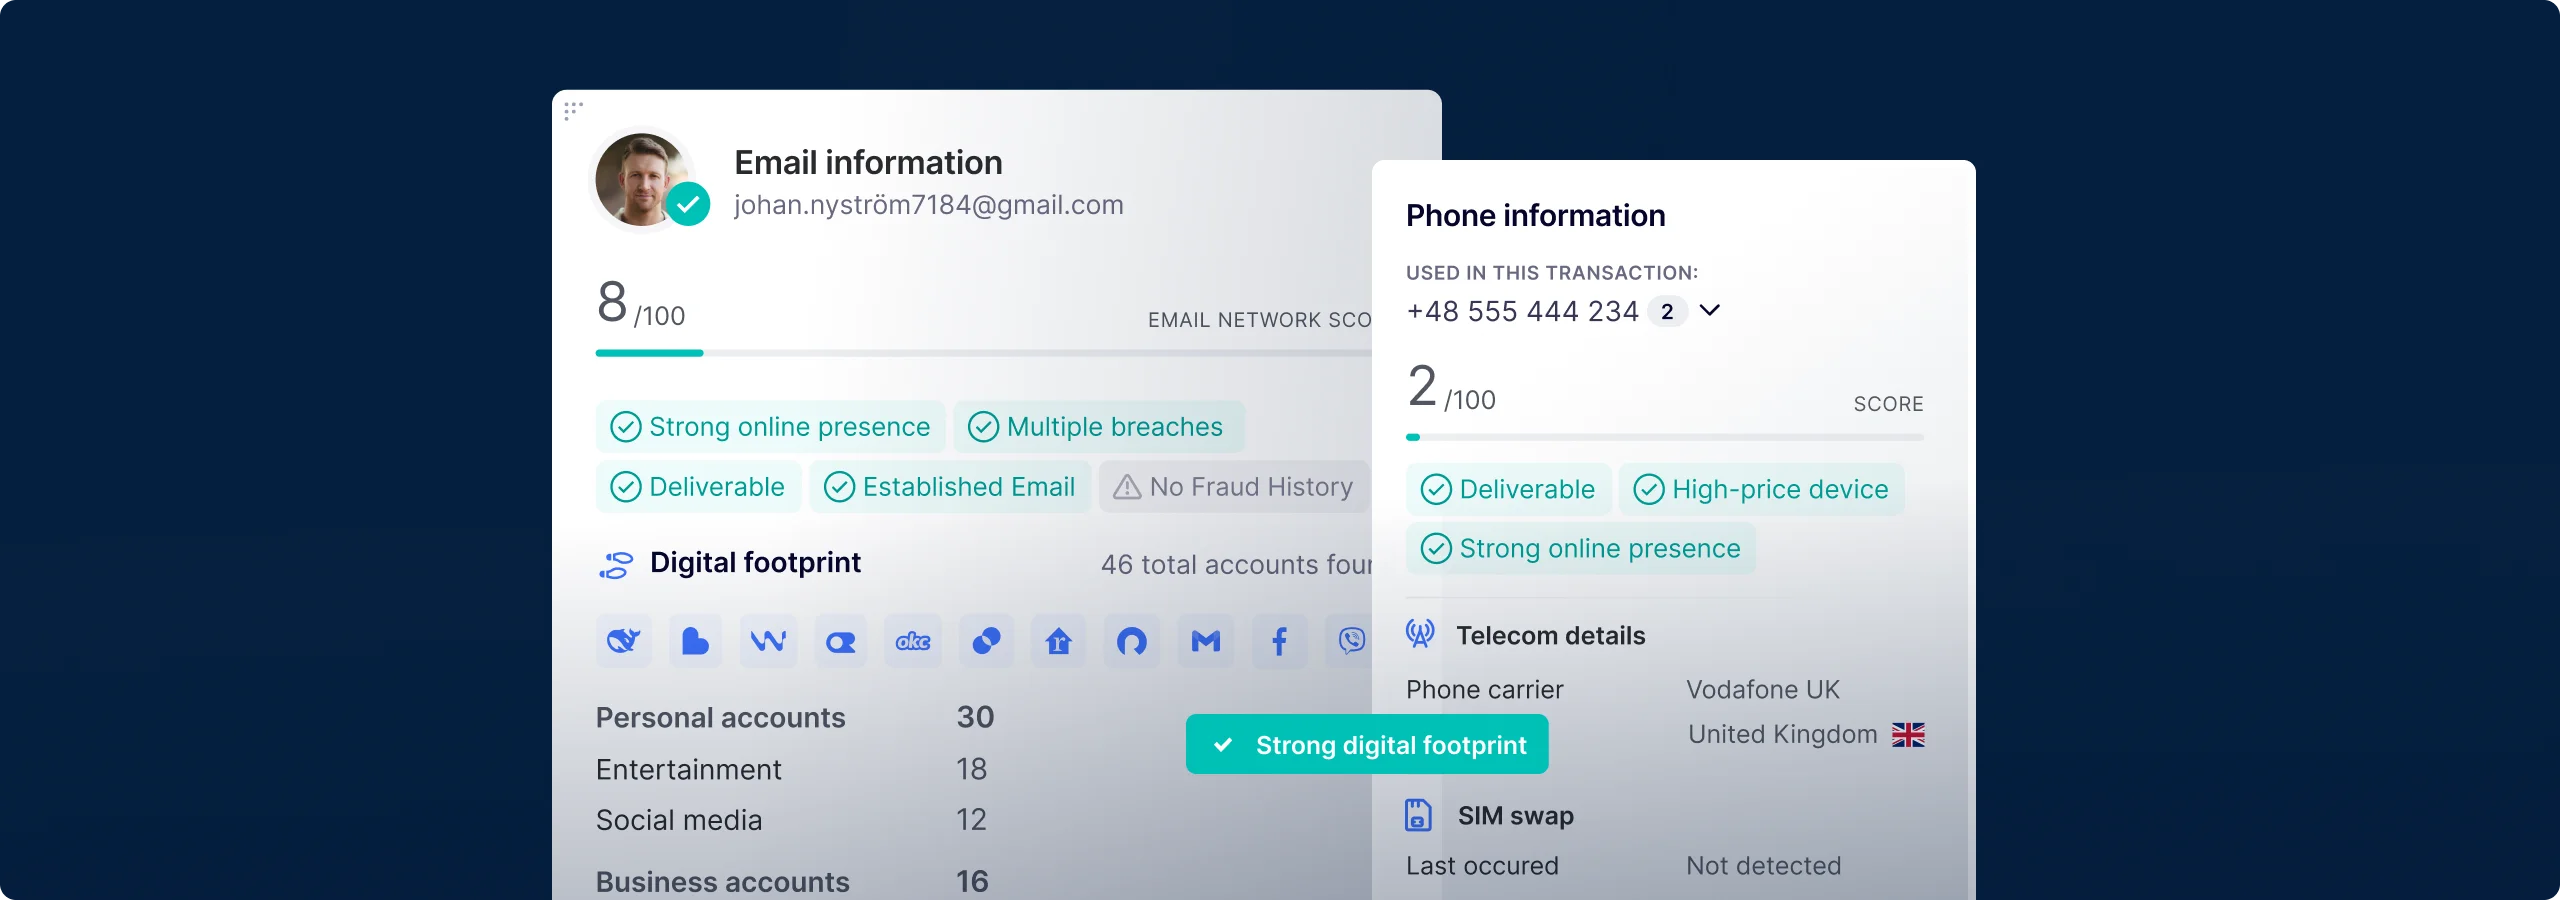Screen dimensions: 2560x900
Task: Click the whale logo account icon
Action: [624, 641]
